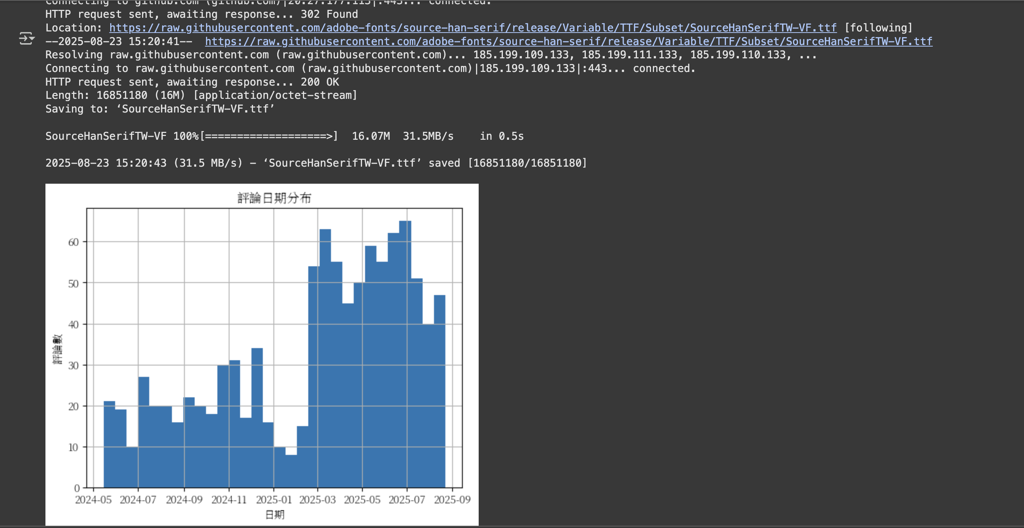Click the '2025-08-23 15:20:43' saved confirmation line
The height and width of the screenshot is (528, 1024).
click(316, 163)
